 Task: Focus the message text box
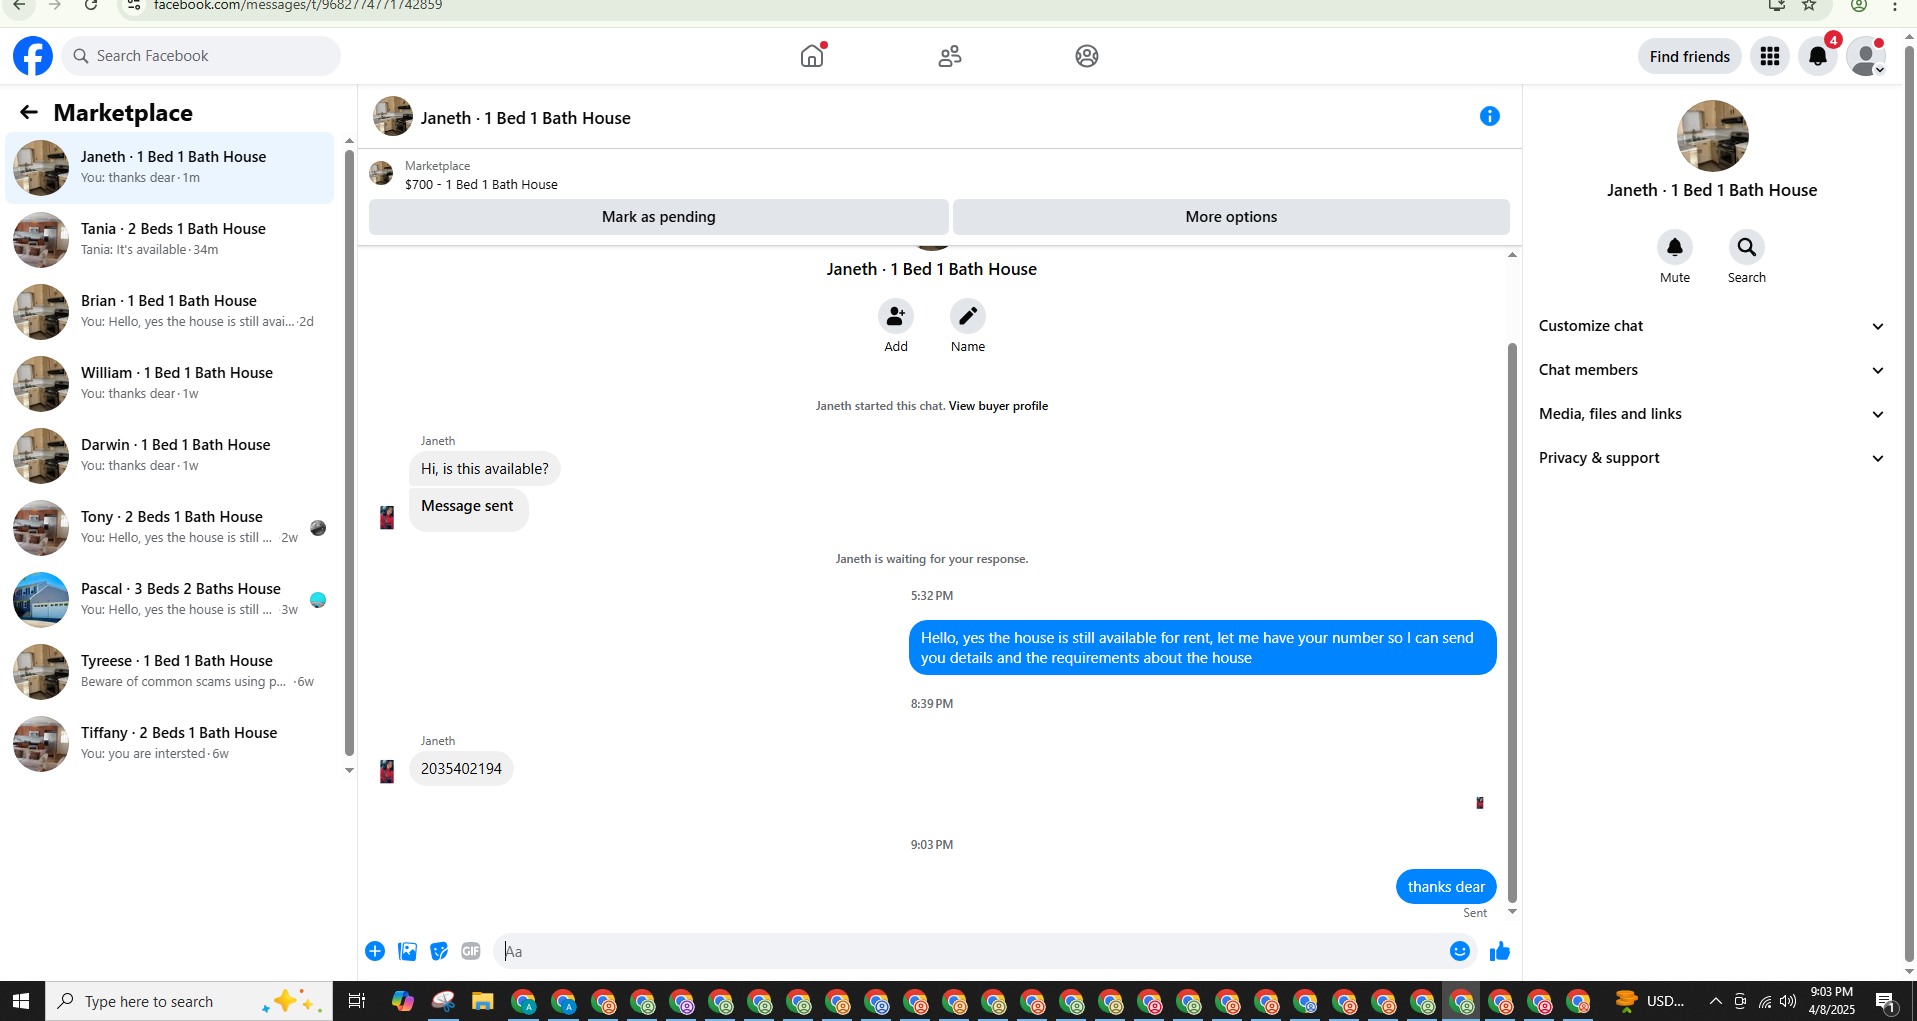[x=970, y=951]
